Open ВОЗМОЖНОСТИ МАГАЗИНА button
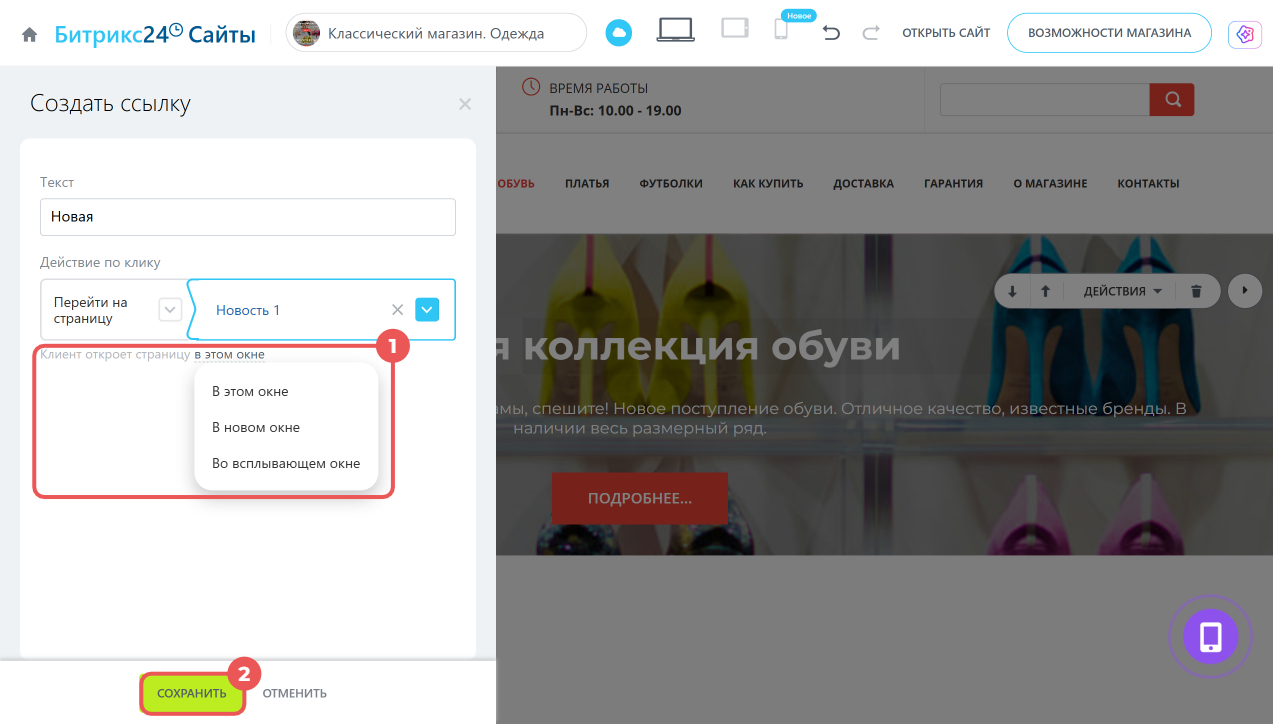 click(1109, 33)
